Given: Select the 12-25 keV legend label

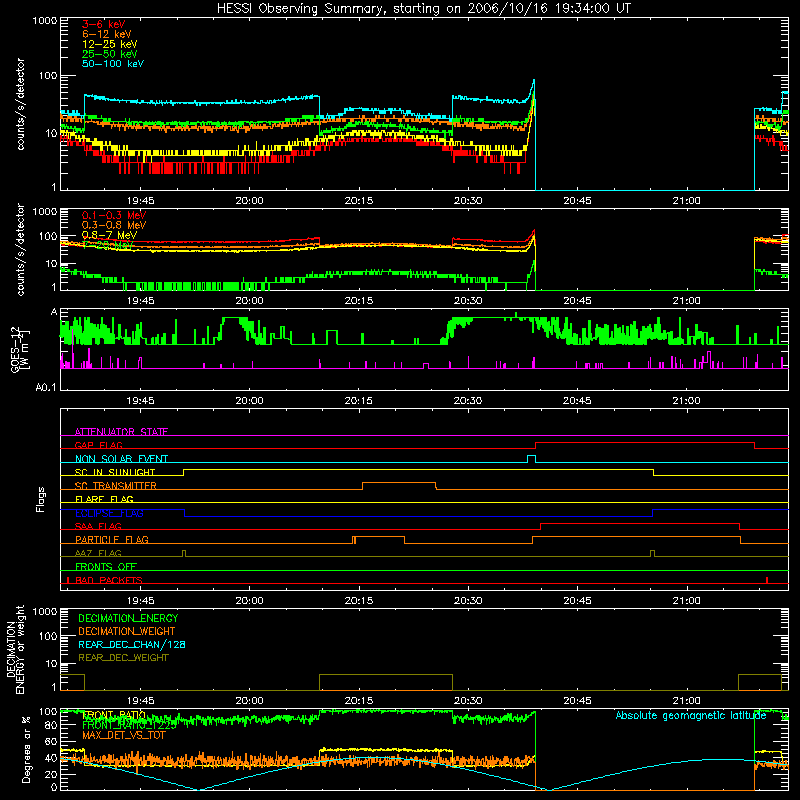Looking at the screenshot, I should [x=110, y=44].
